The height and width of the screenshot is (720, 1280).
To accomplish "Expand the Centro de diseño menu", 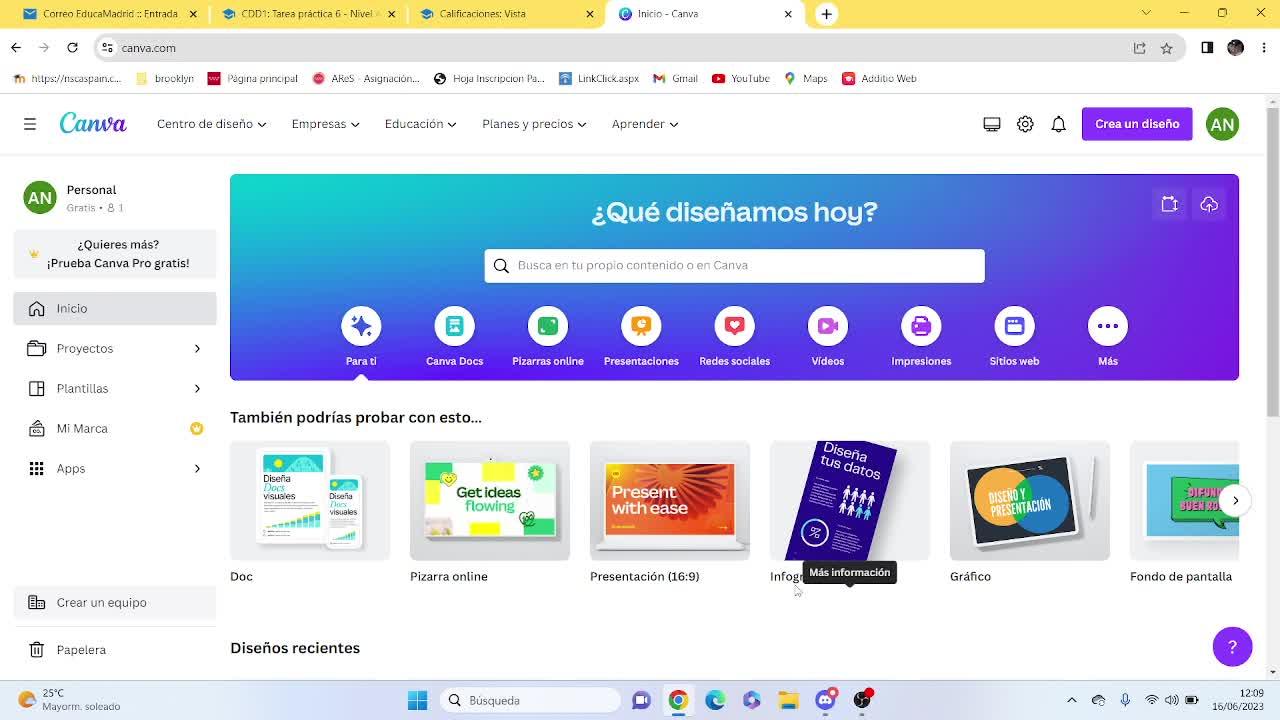I will pyautogui.click(x=211, y=124).
